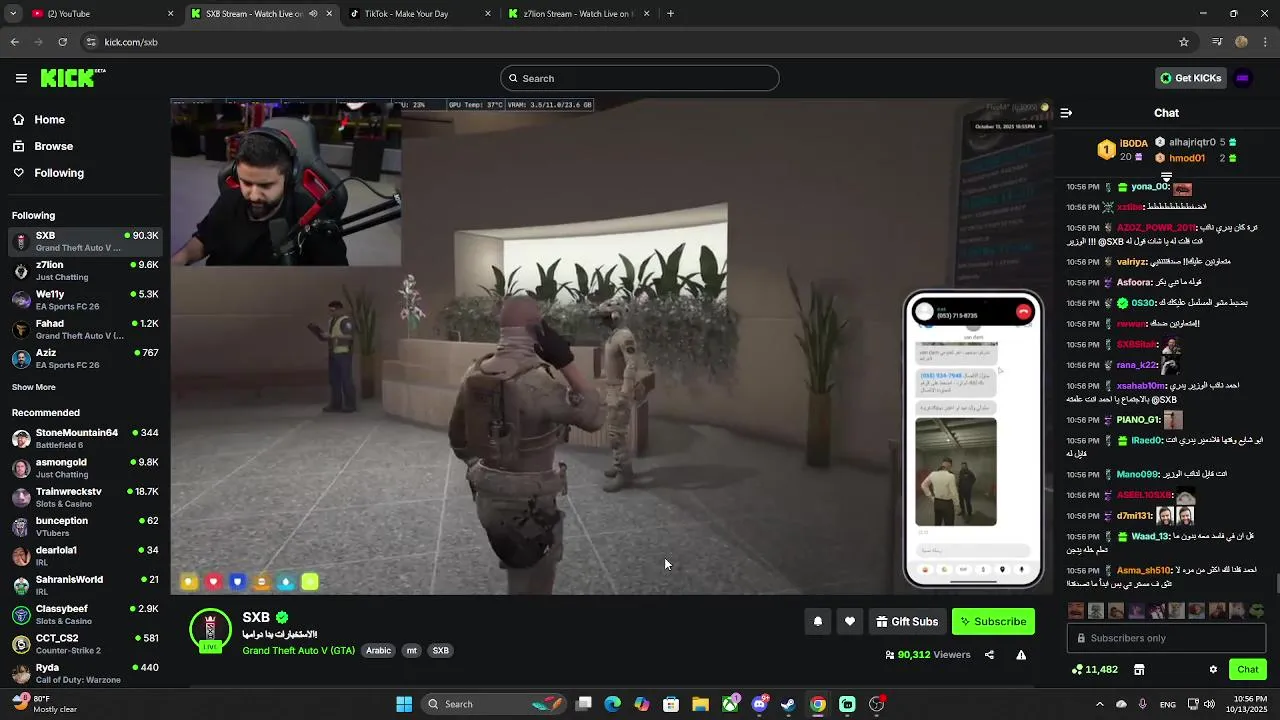This screenshot has width=1280, height=720.
Task: Follow channel with heart icon
Action: (x=850, y=621)
